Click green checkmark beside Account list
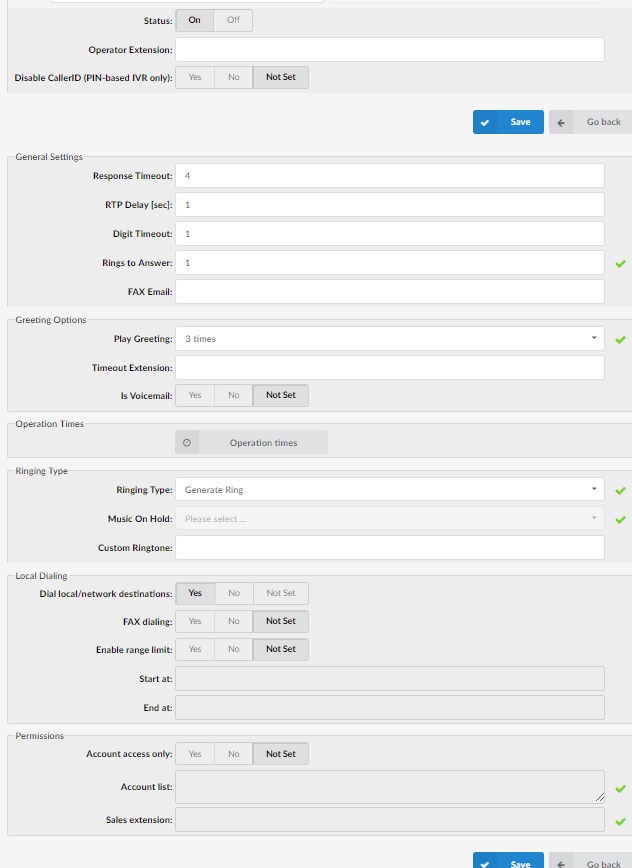632x868 pixels. (x=620, y=788)
